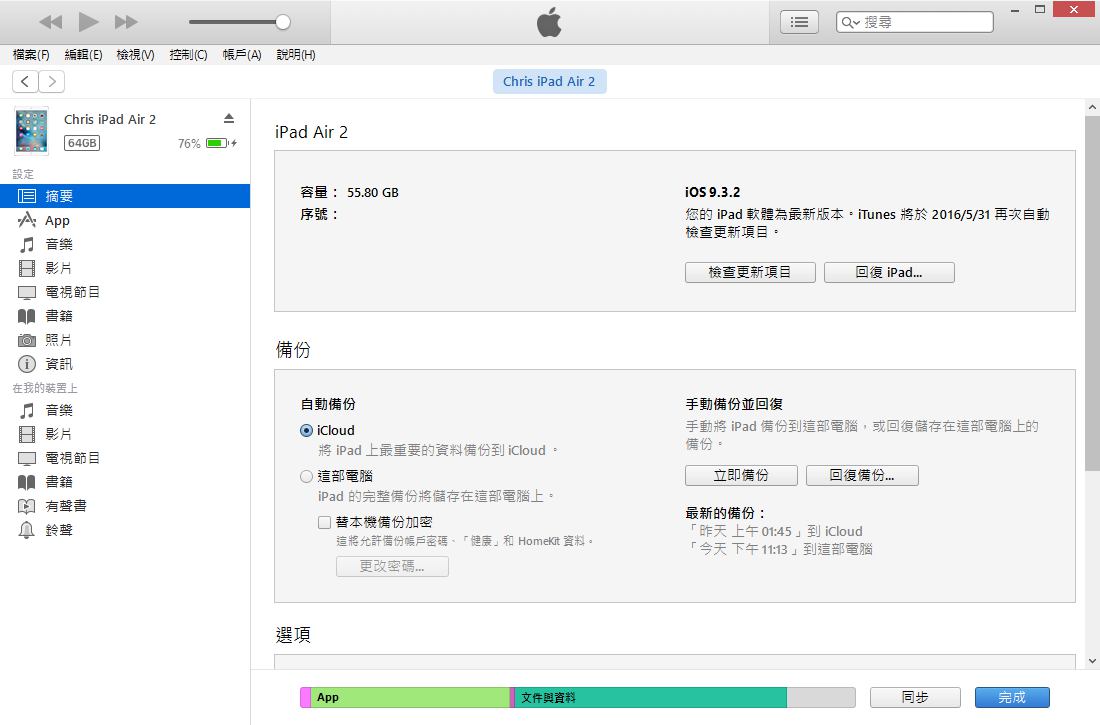Click the rewind previous track icon
Image resolution: width=1100 pixels, height=725 pixels.
pos(50,22)
